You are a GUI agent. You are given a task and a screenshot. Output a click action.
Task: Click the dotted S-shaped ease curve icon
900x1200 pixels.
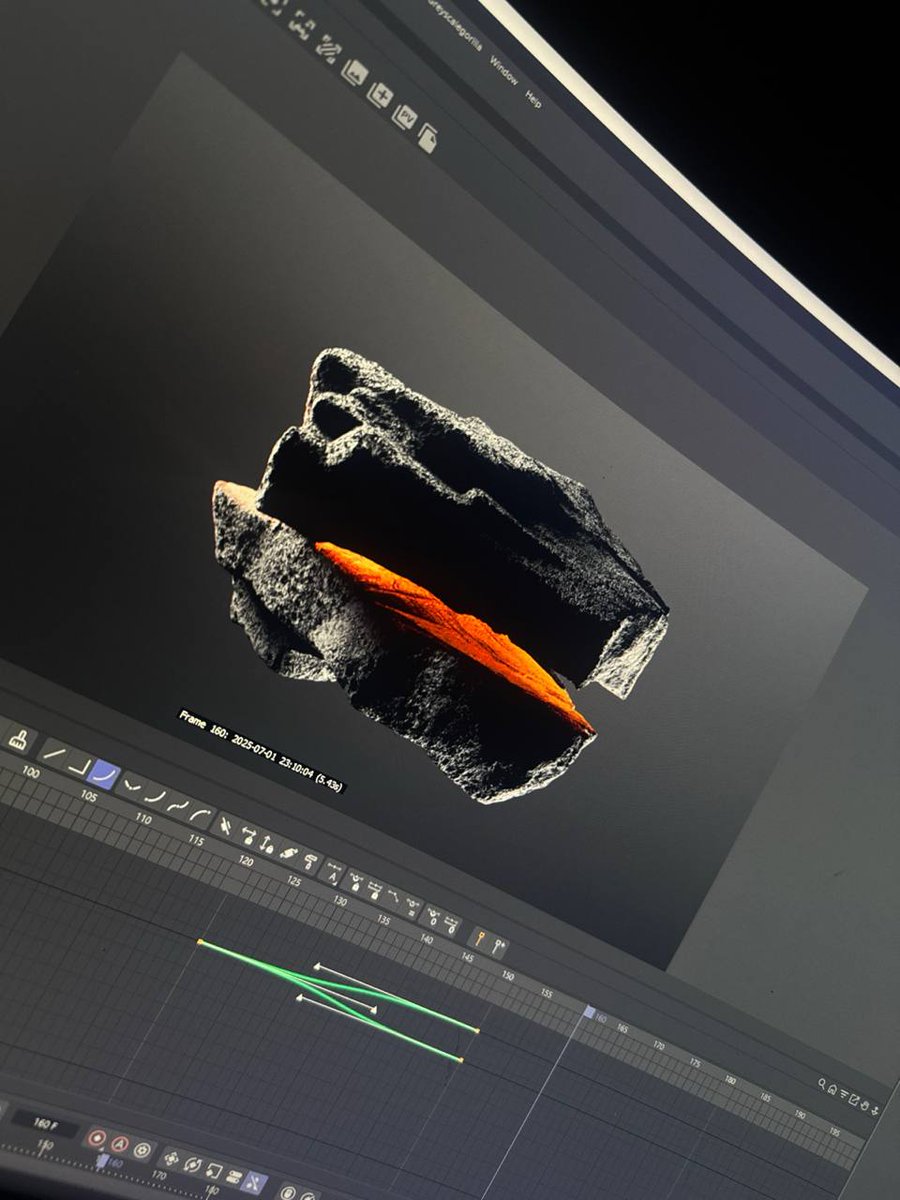pyautogui.click(x=178, y=806)
